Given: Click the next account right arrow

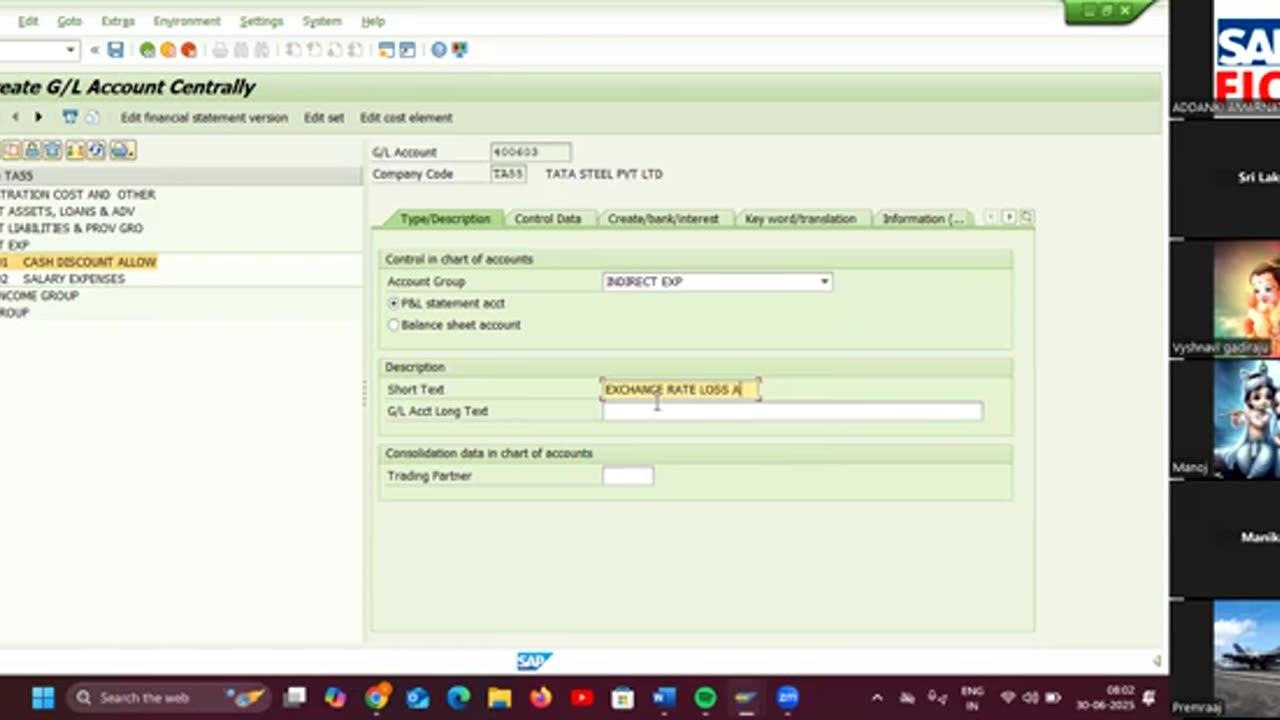Looking at the screenshot, I should point(38,117).
